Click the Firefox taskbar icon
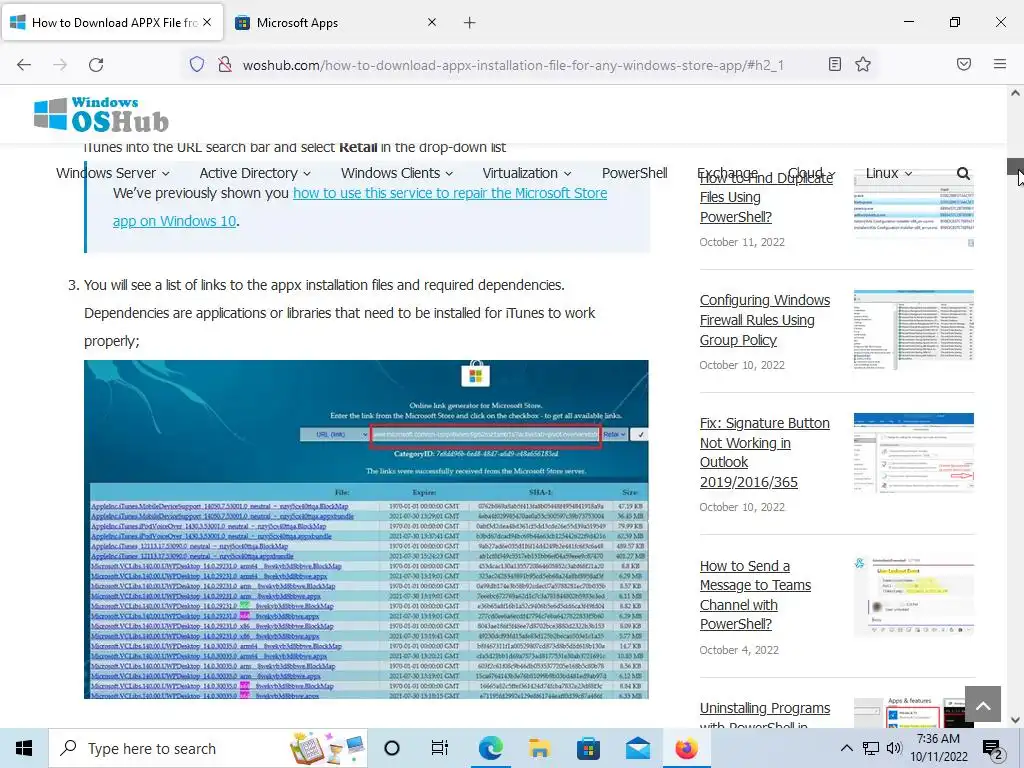The image size is (1024, 768). pyautogui.click(x=686, y=748)
